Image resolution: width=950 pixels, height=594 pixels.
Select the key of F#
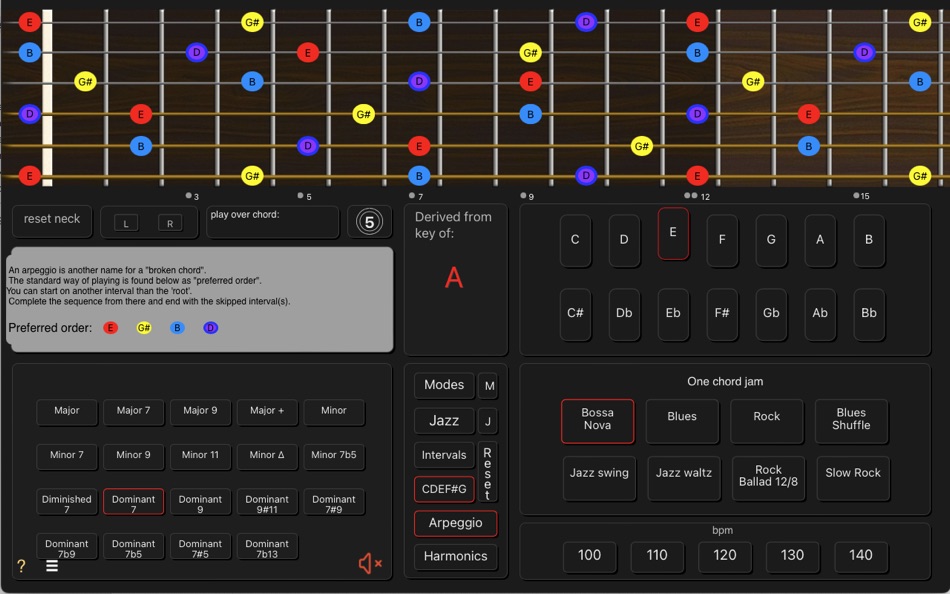tap(722, 314)
